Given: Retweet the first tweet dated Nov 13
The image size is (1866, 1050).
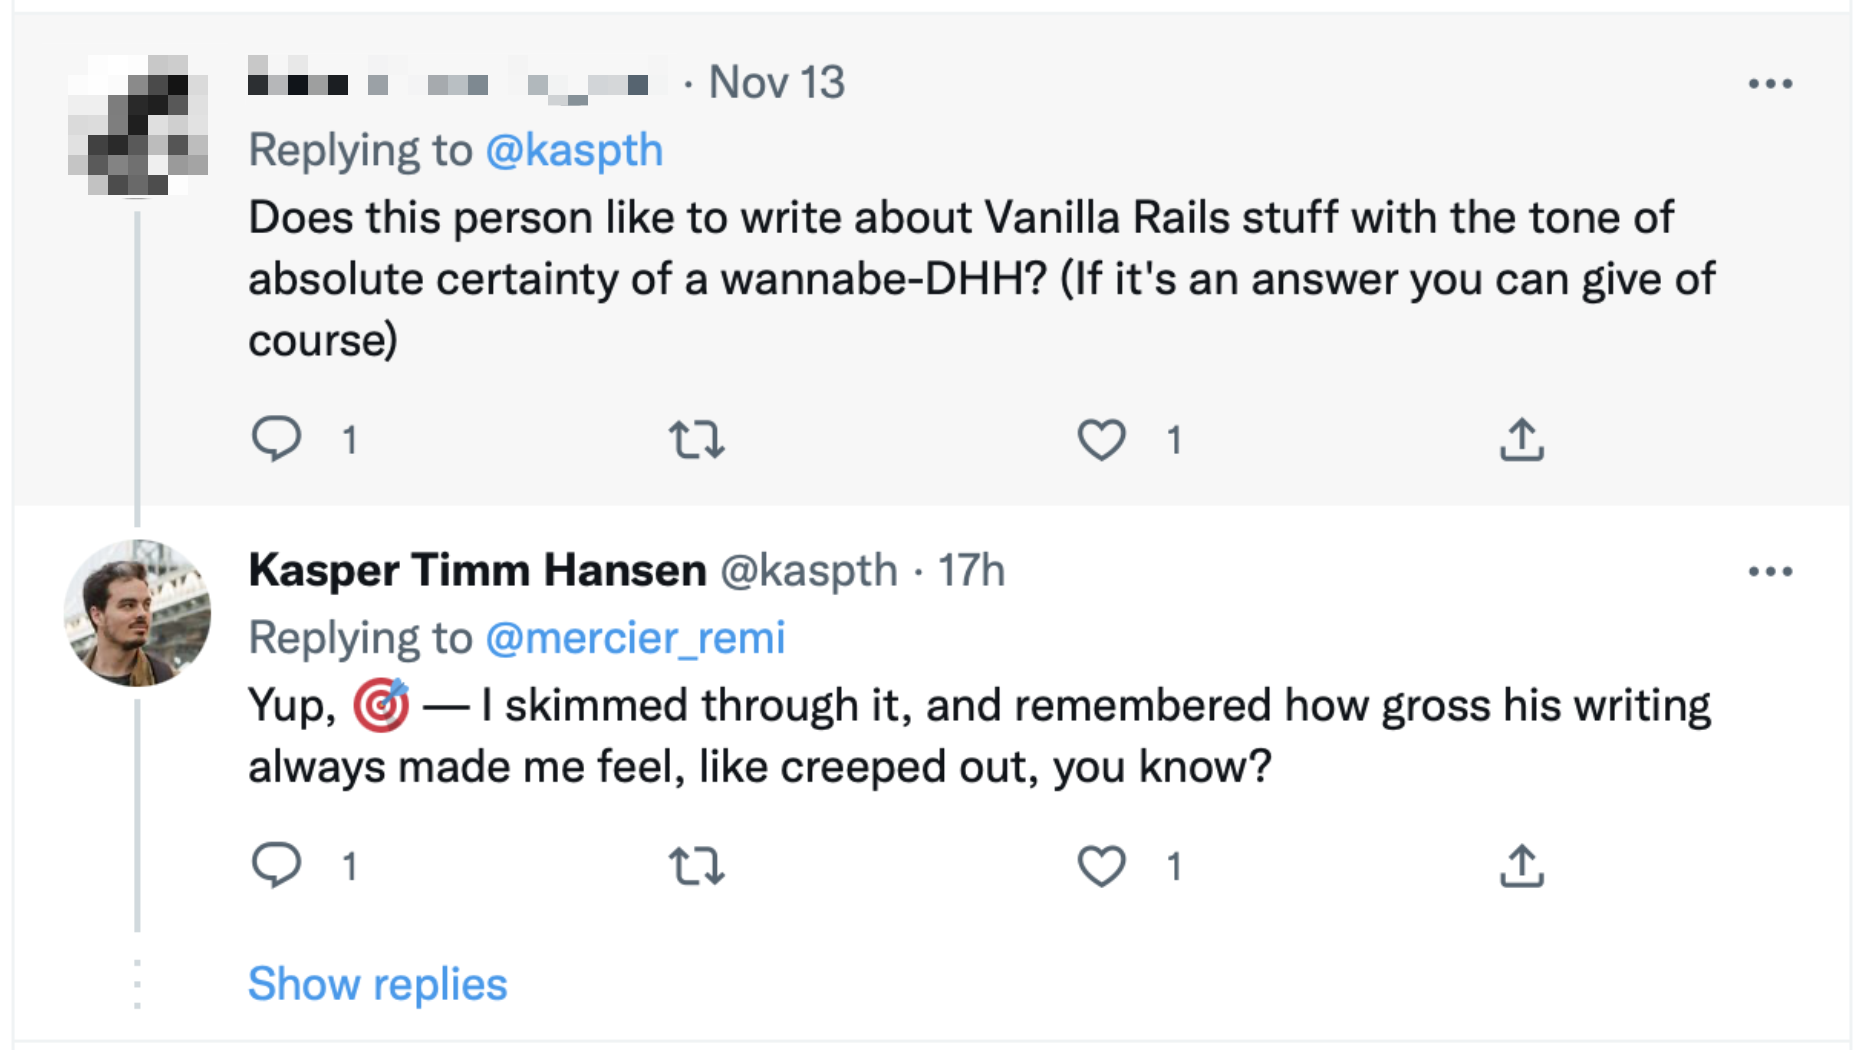Looking at the screenshot, I should (696, 439).
